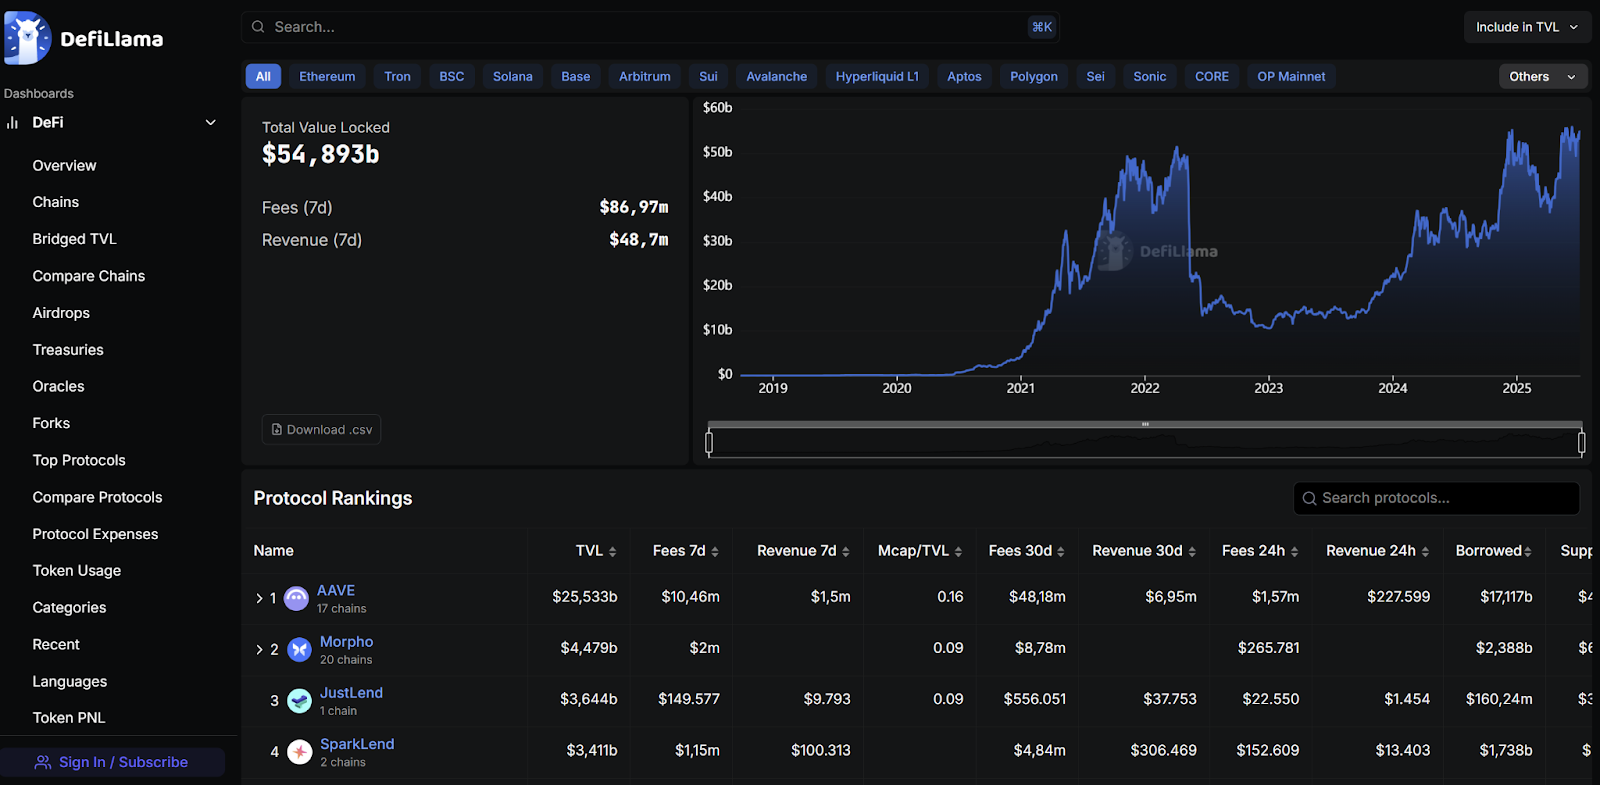
Task: Sort by the Mcap/TVL column arrows
Action: (x=958, y=552)
